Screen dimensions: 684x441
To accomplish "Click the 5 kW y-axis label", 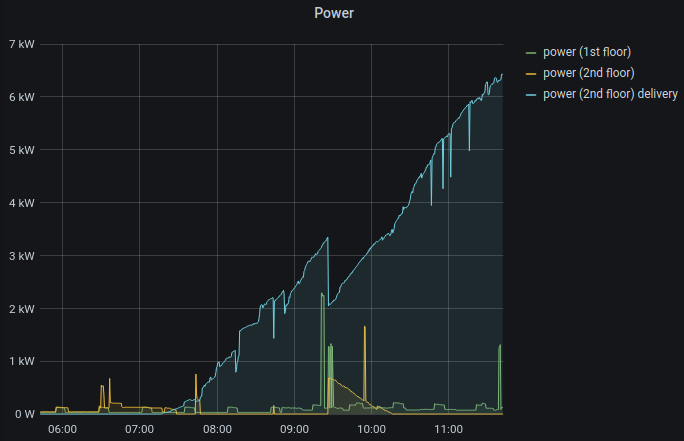I will click(x=22, y=150).
